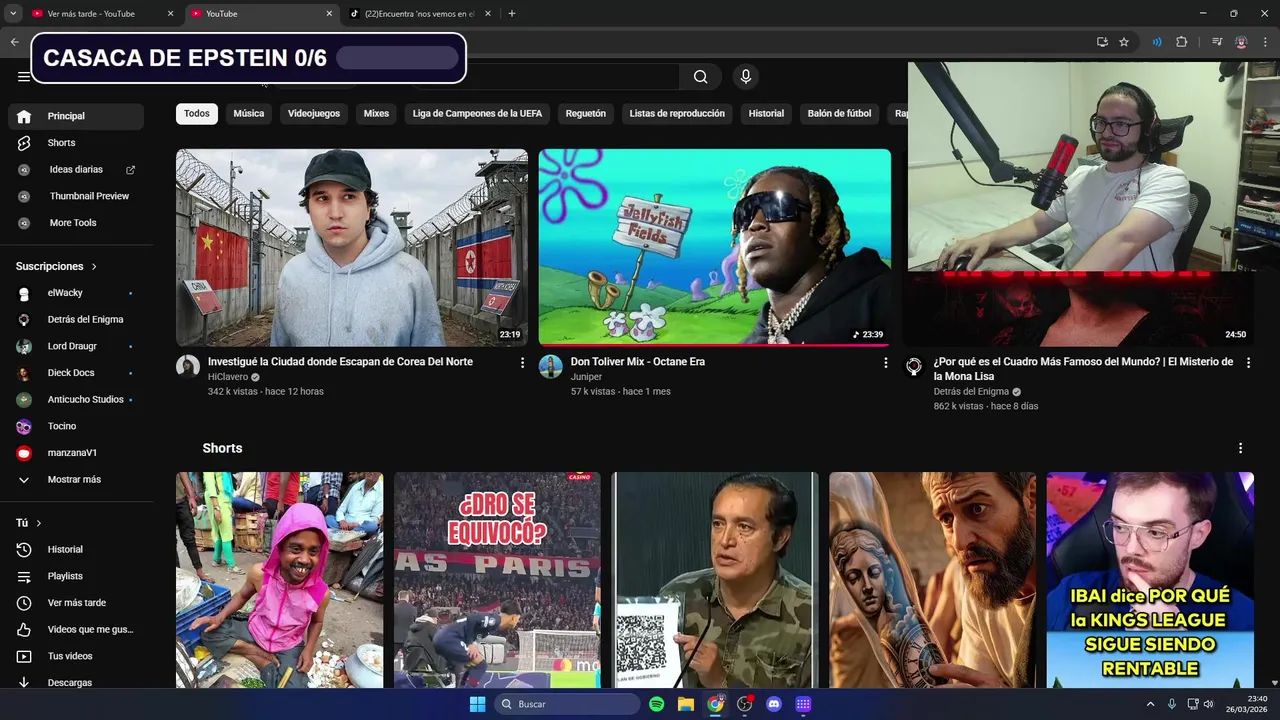Start voice search with microphone icon
This screenshot has height=720, width=1280.
(x=745, y=77)
